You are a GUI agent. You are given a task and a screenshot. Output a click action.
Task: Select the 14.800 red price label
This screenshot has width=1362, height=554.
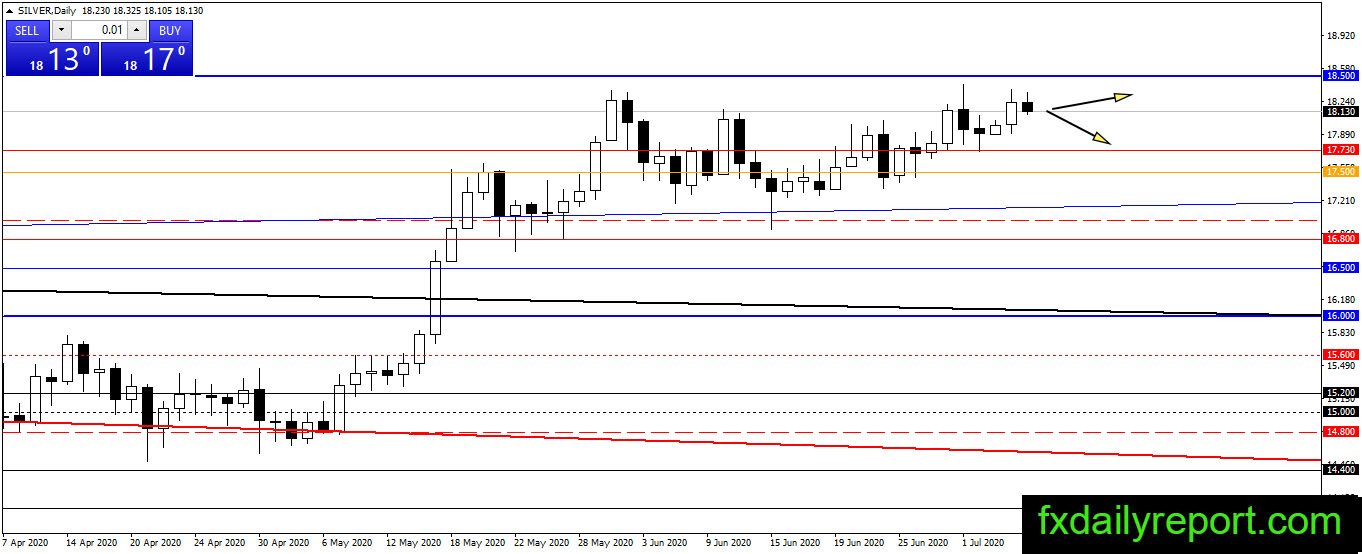[1340, 432]
